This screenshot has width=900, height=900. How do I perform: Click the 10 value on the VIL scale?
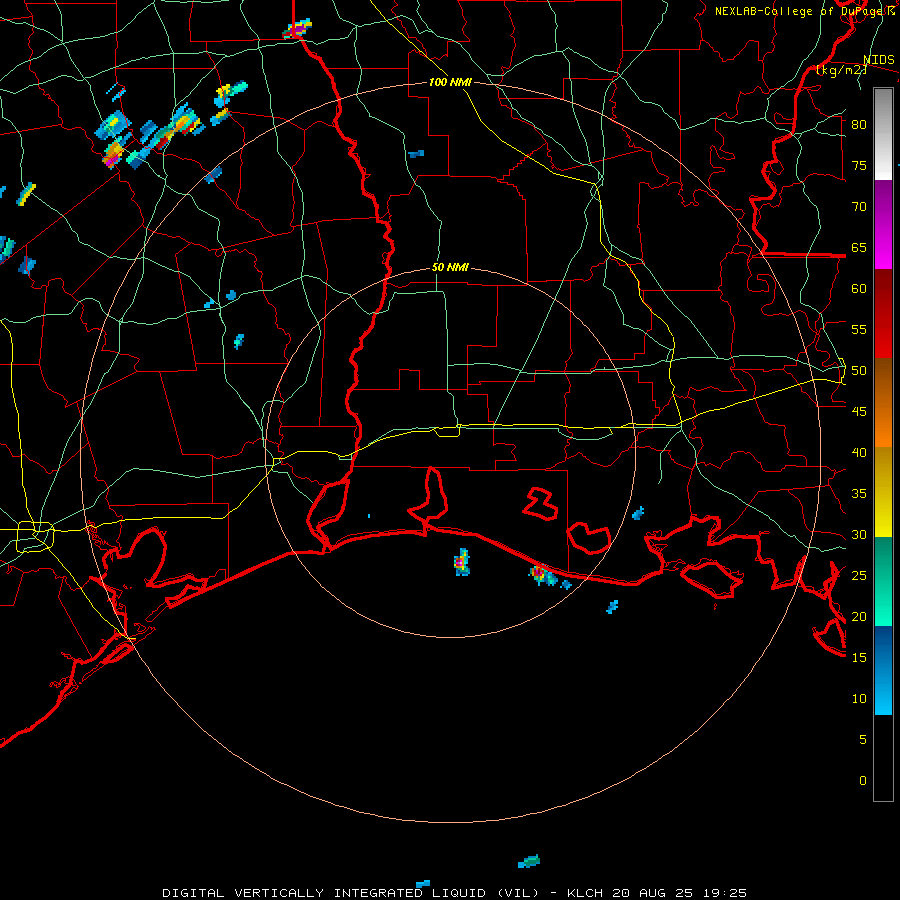point(859,699)
